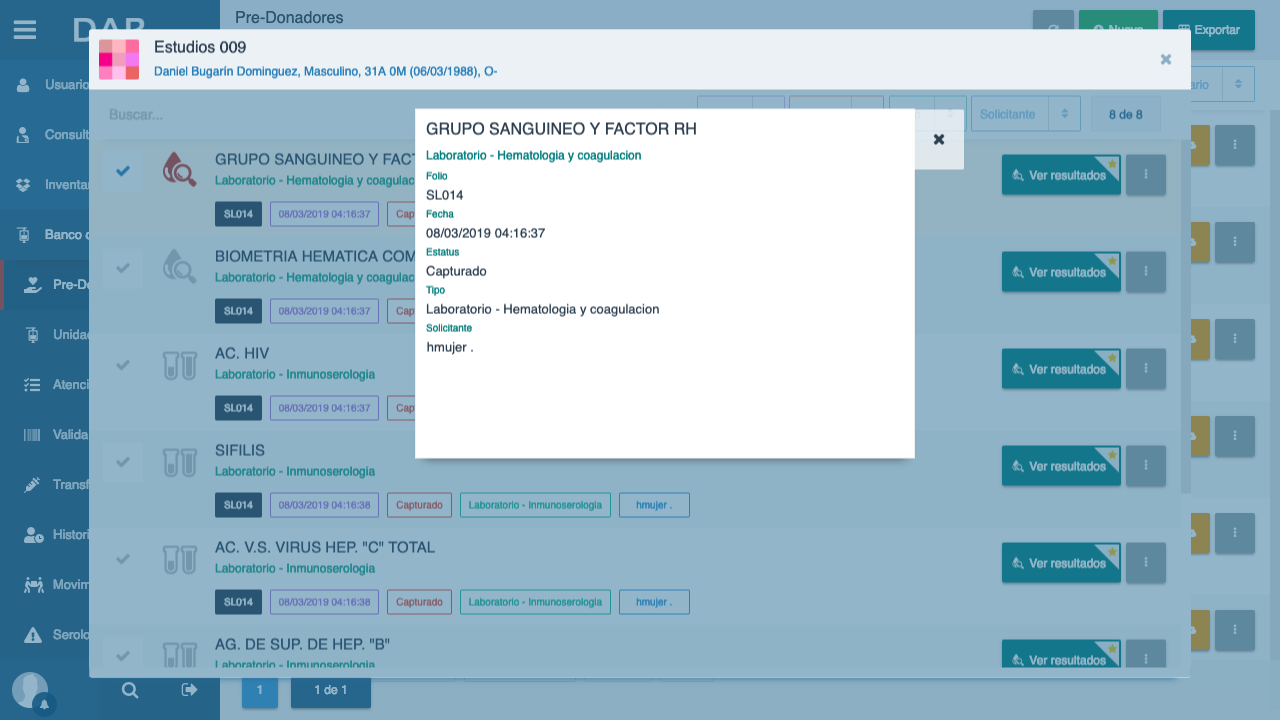1280x720 pixels.
Task: Toggle the BIOMETRIA HEMATICA study checkbox
Action: [x=123, y=268]
